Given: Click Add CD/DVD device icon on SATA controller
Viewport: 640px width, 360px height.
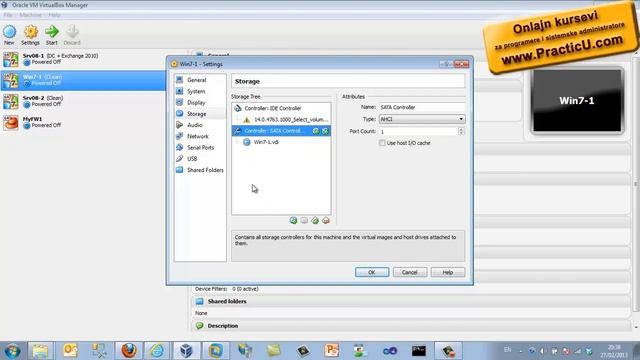Looking at the screenshot, I should [316, 131].
